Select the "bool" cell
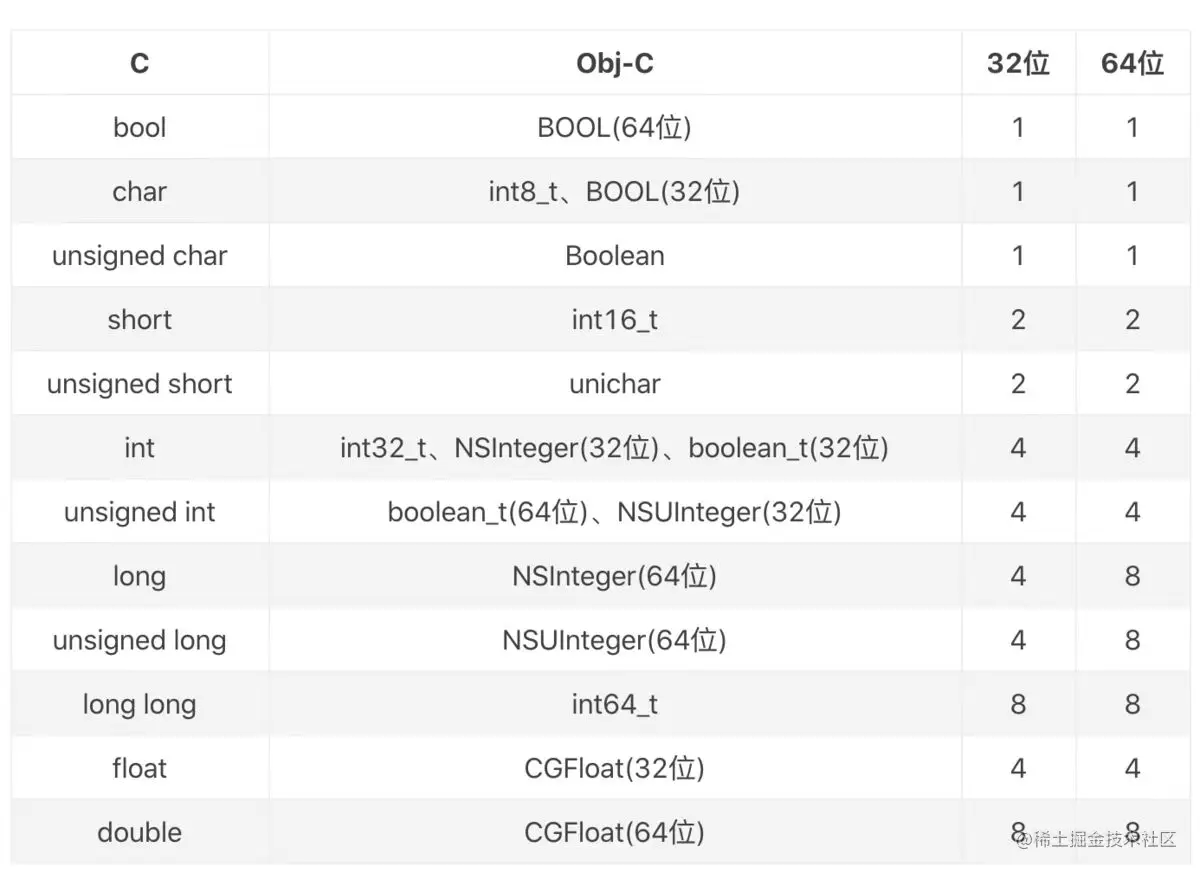Screen dimensions: 1200x873 click(139, 128)
